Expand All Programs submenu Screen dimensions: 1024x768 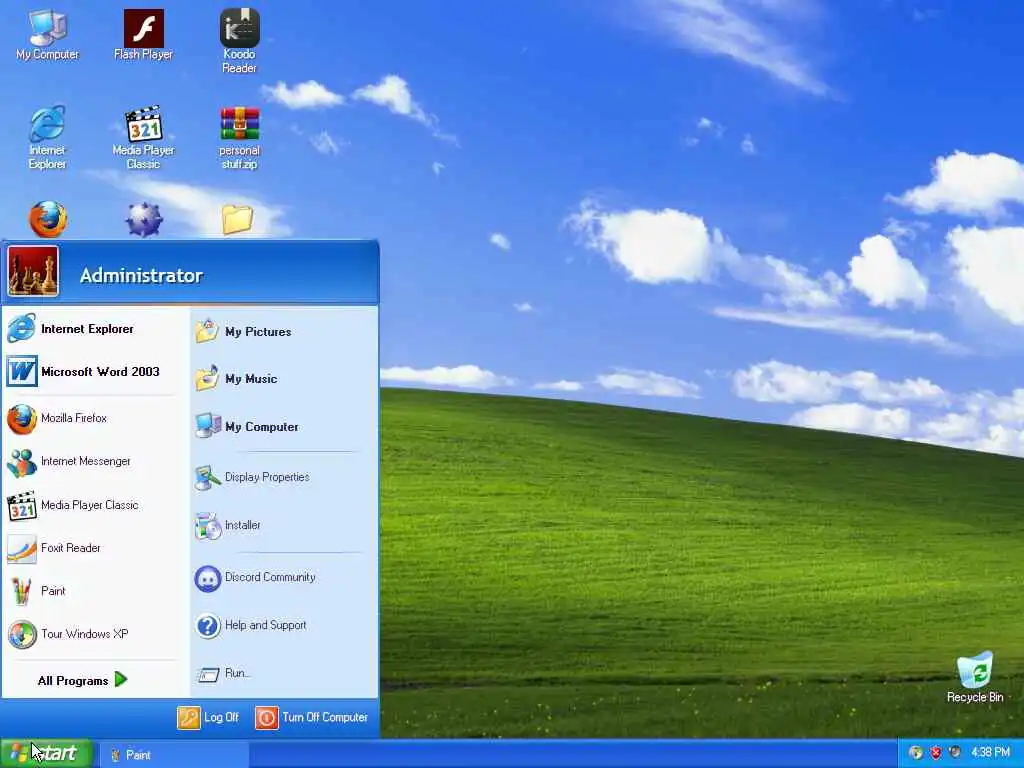click(x=83, y=680)
